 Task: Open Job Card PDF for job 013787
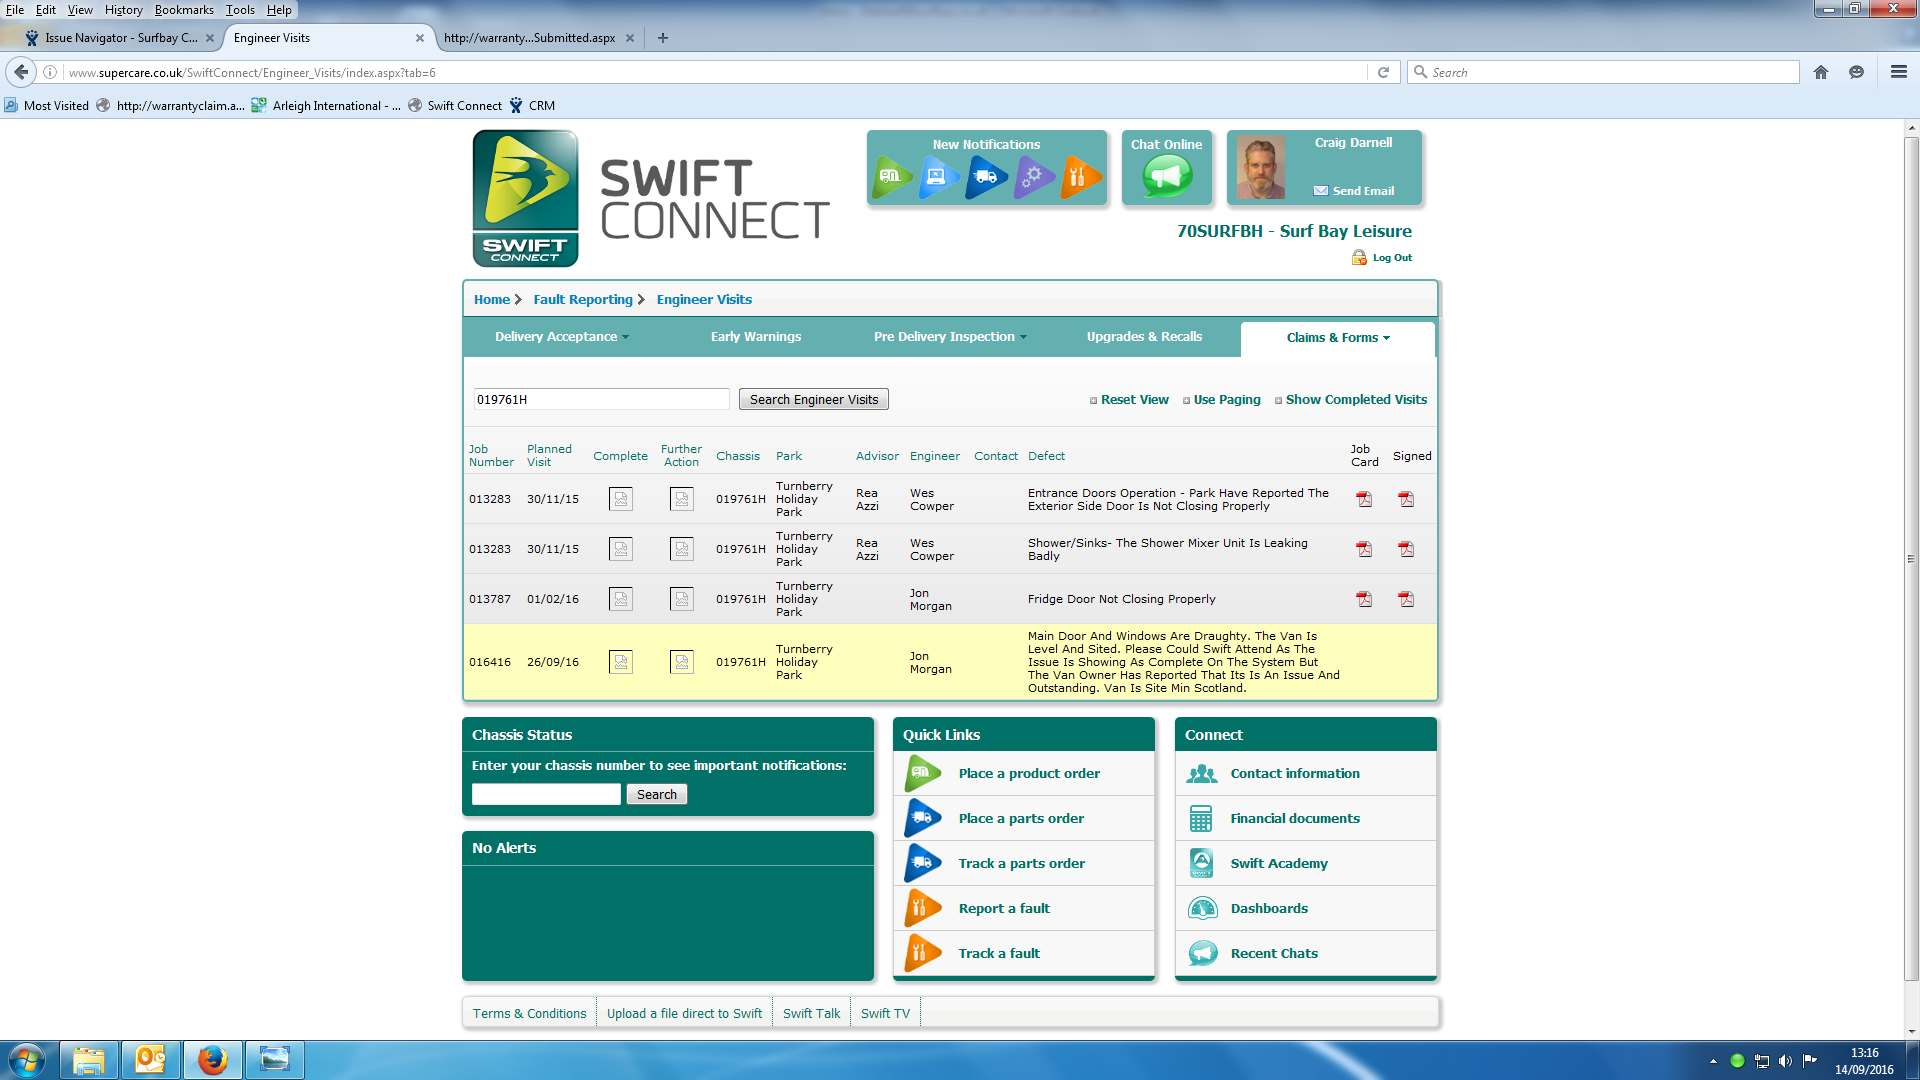[x=1364, y=599]
